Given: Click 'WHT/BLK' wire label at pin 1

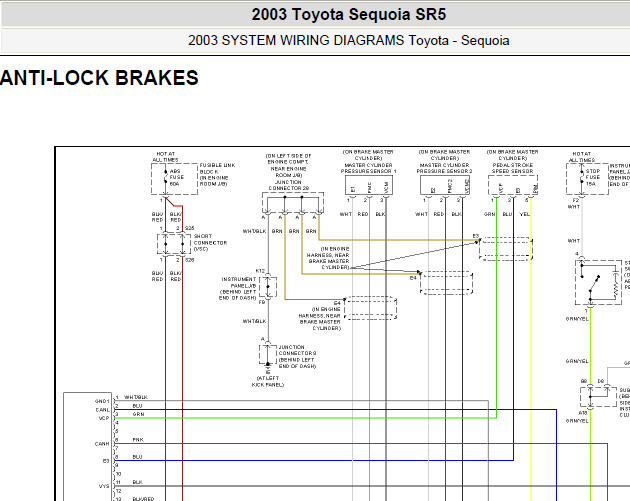Looking at the screenshot, I should pyautogui.click(x=136, y=397).
